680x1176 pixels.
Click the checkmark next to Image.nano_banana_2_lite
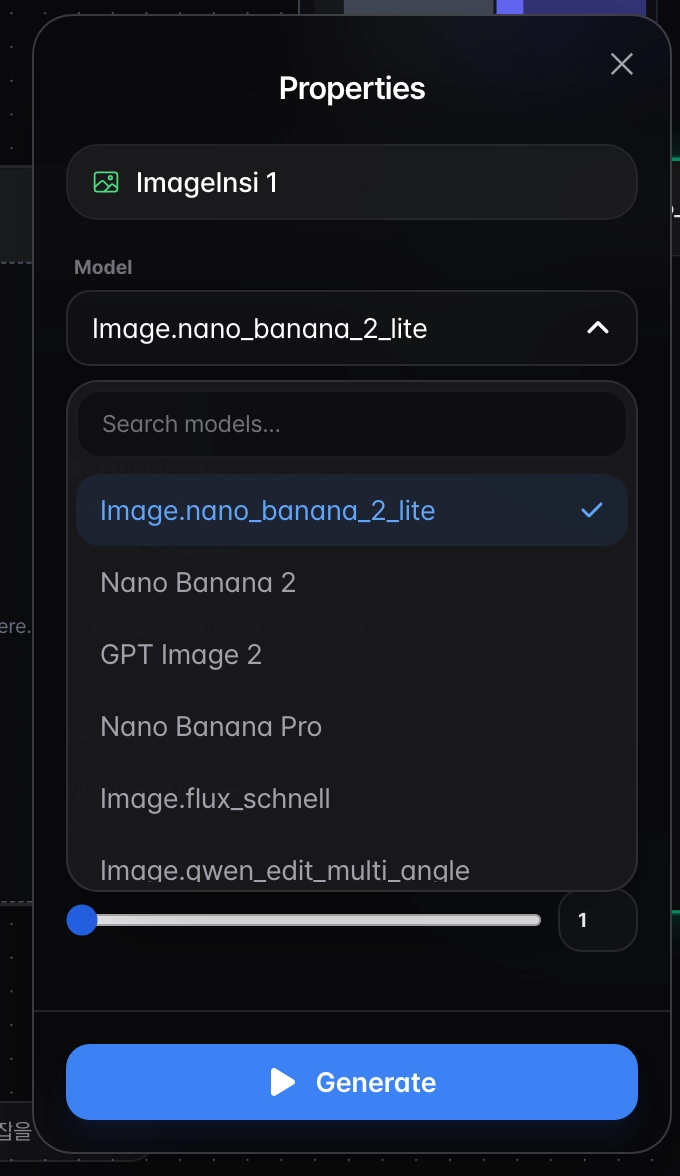click(592, 510)
